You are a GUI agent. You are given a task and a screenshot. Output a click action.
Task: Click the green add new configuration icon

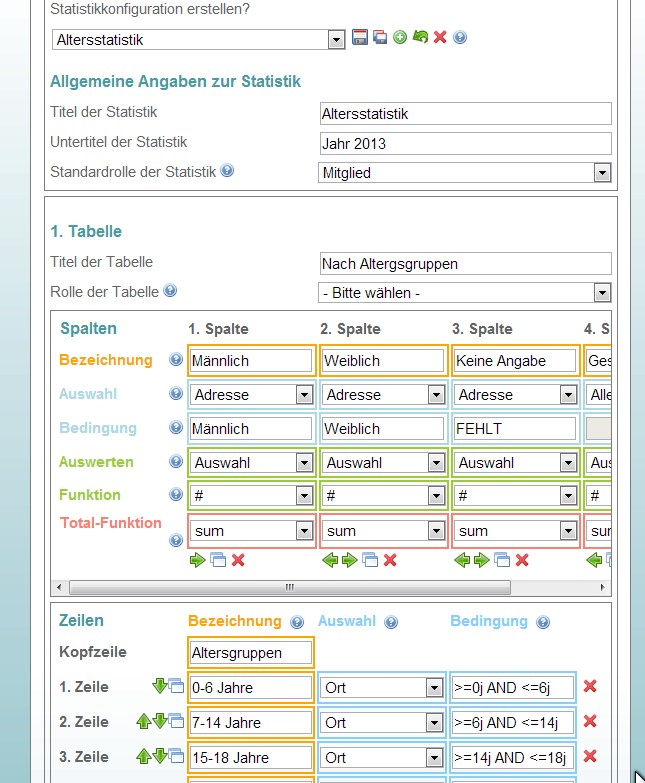[400, 38]
